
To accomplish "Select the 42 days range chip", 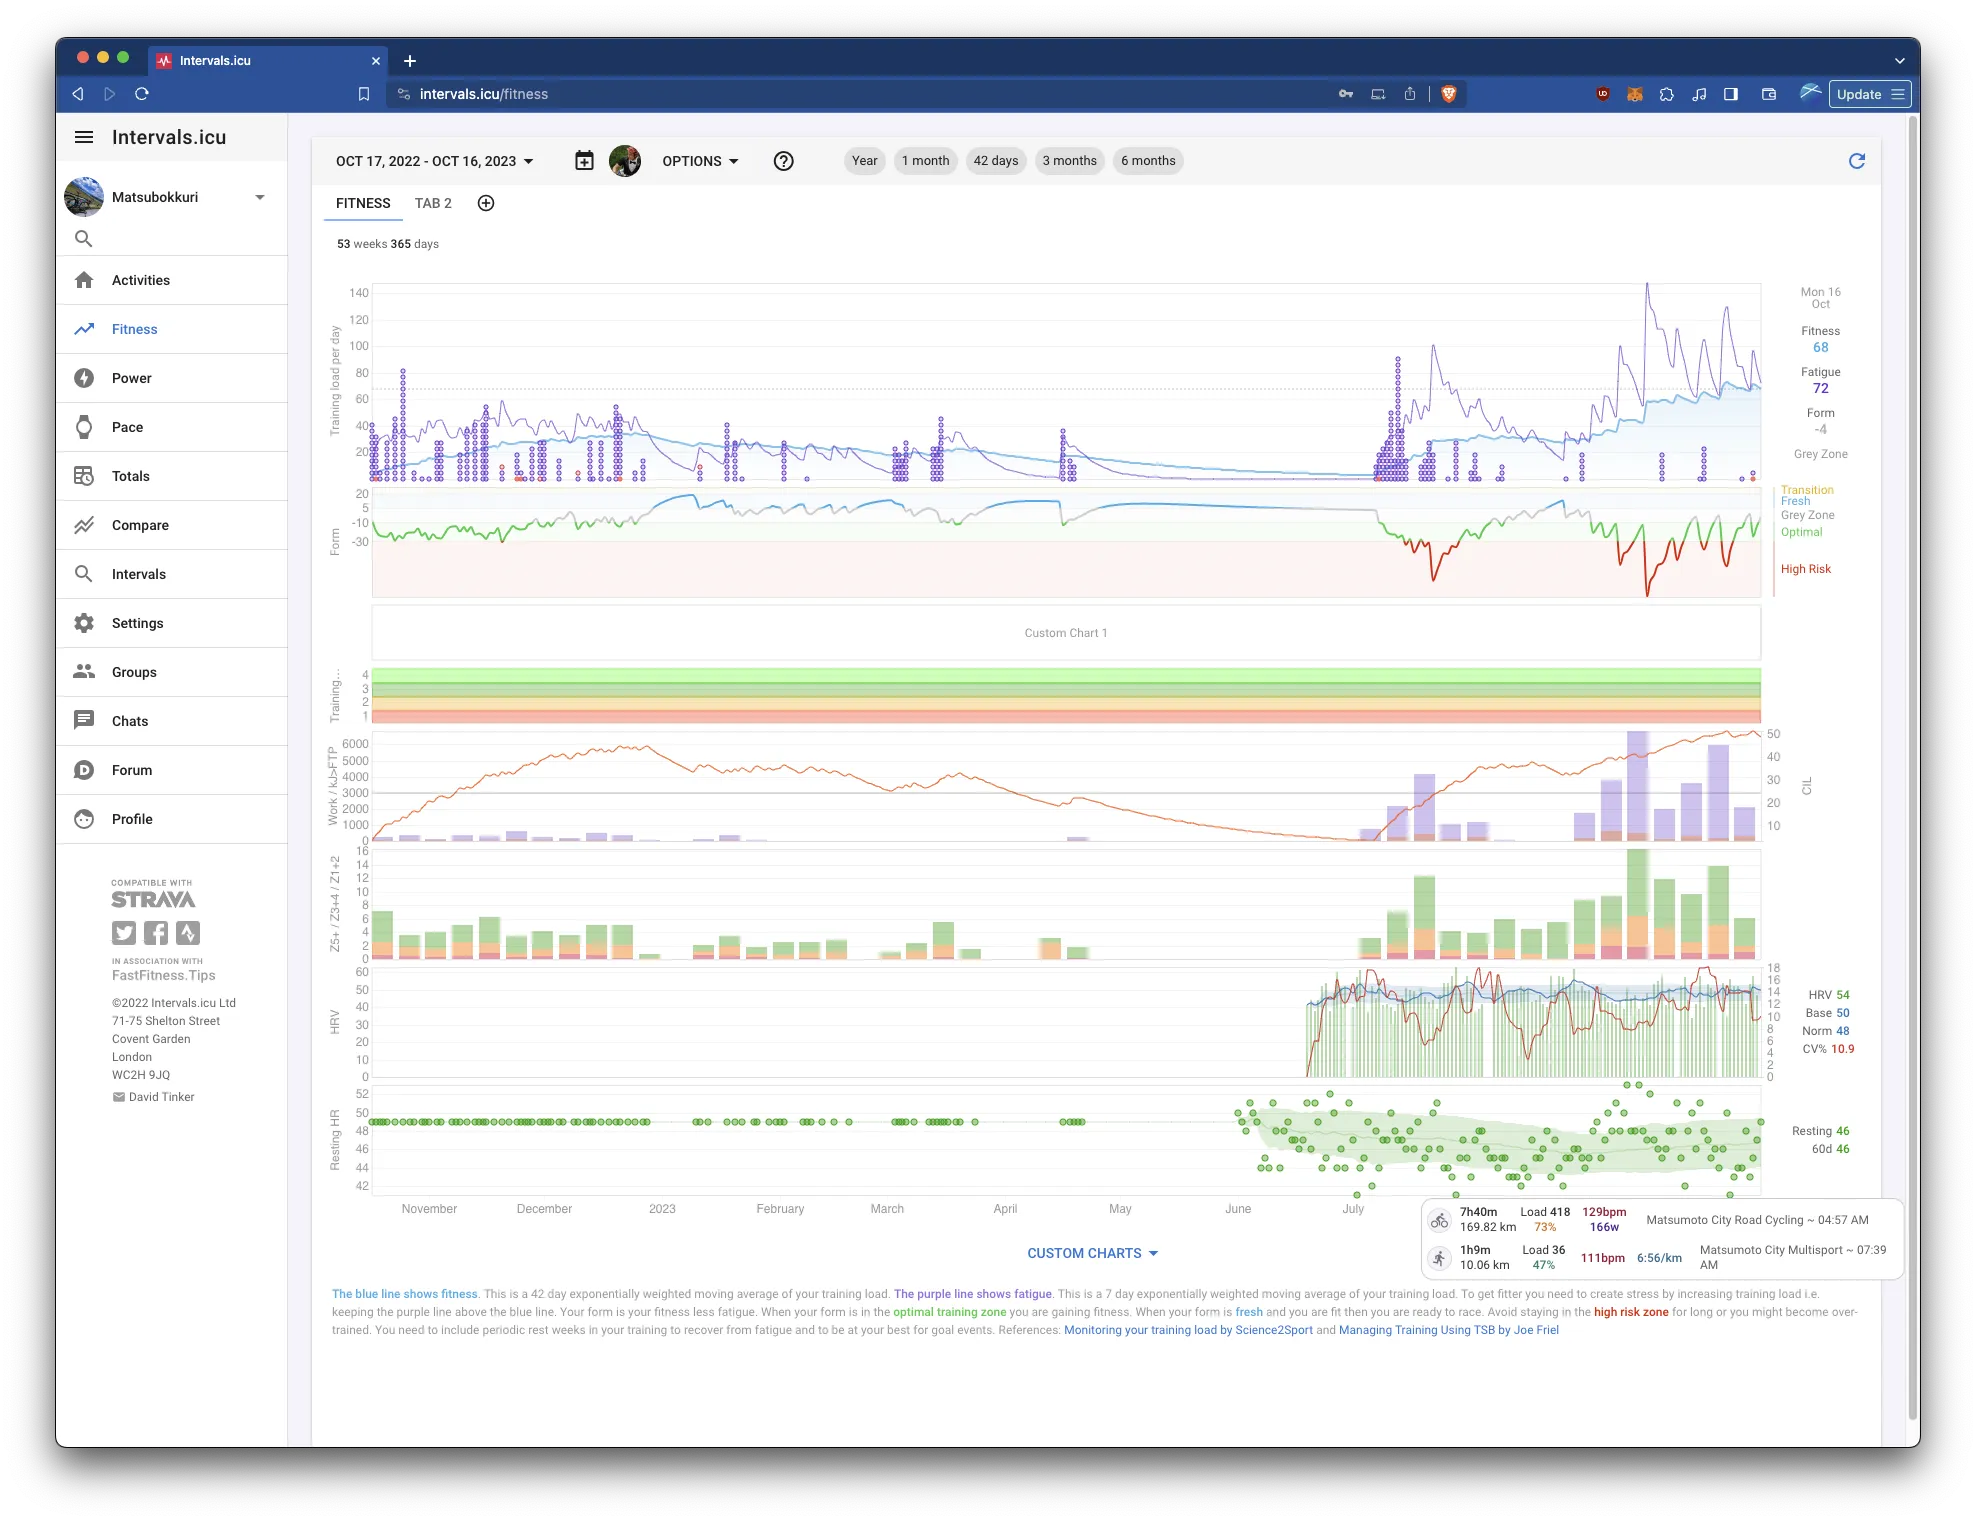I will tap(995, 161).
